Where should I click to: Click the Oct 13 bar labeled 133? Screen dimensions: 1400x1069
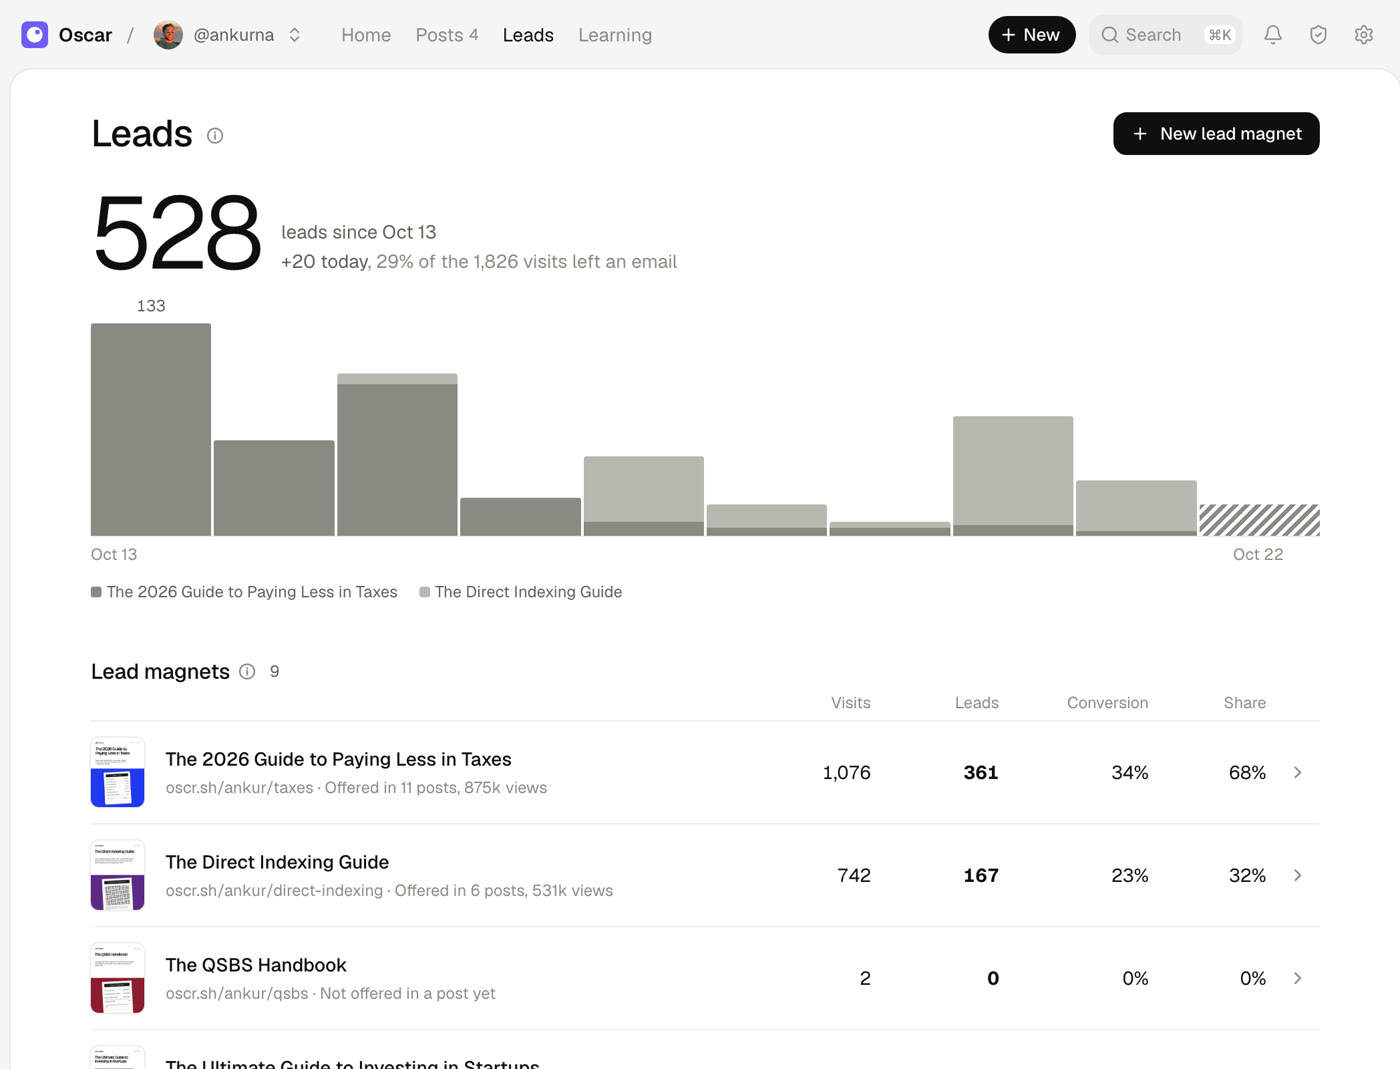click(151, 429)
